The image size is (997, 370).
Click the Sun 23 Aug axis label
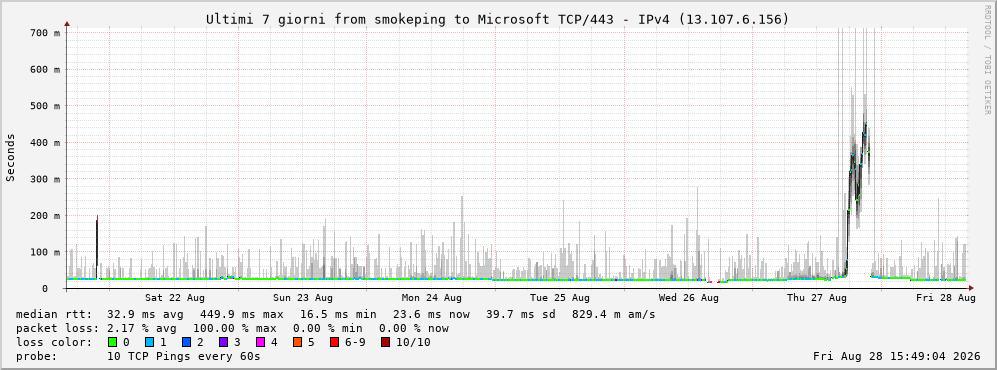coord(303,298)
